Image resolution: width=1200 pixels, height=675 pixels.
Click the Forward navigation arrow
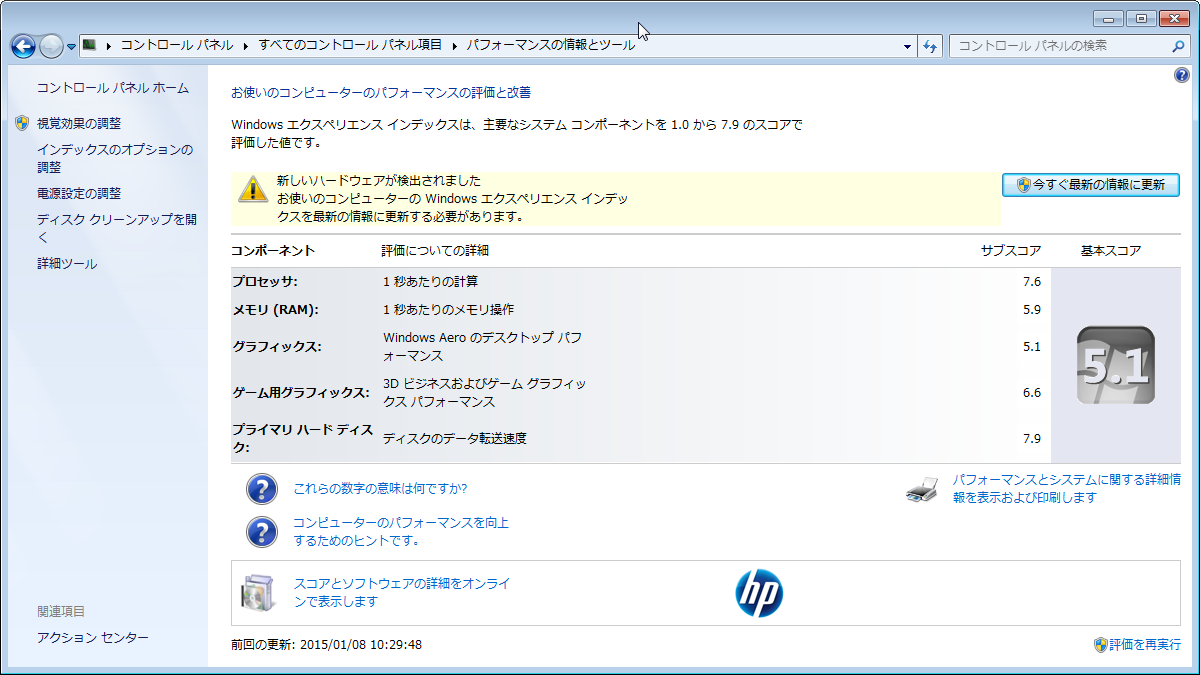tap(51, 45)
